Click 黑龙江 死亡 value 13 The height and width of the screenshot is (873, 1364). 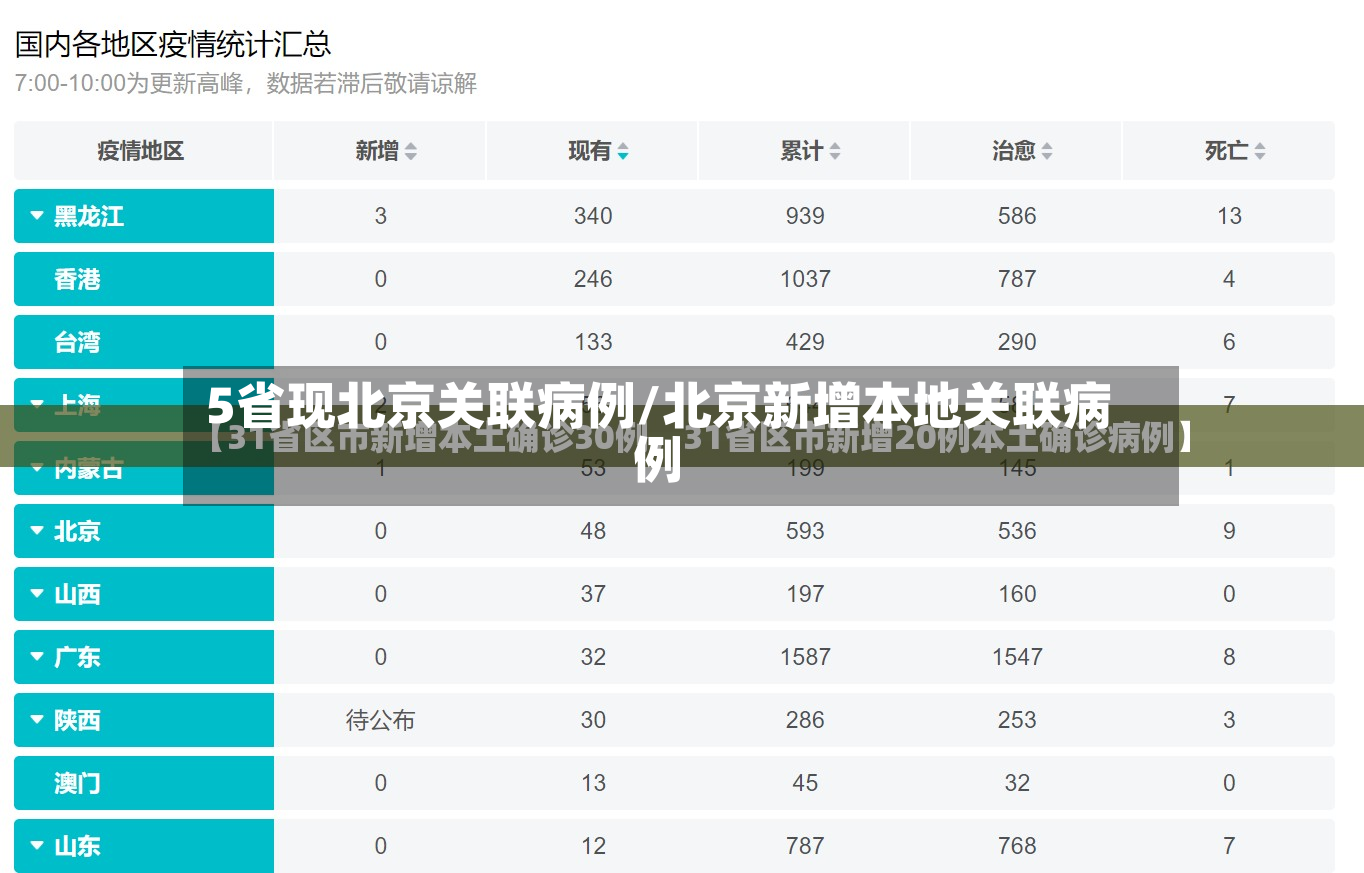point(1229,216)
